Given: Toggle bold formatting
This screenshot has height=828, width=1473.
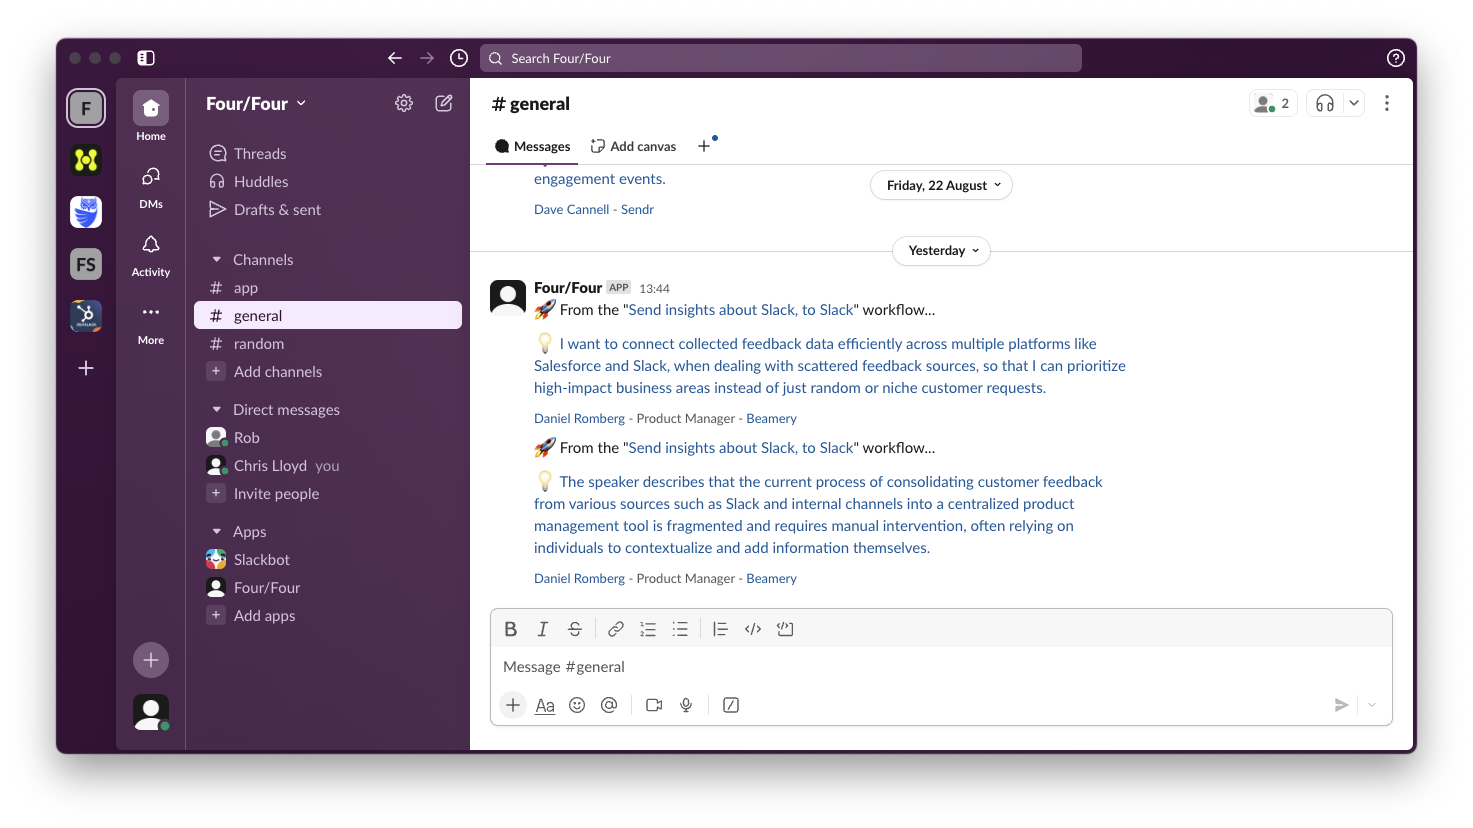Looking at the screenshot, I should 511,629.
